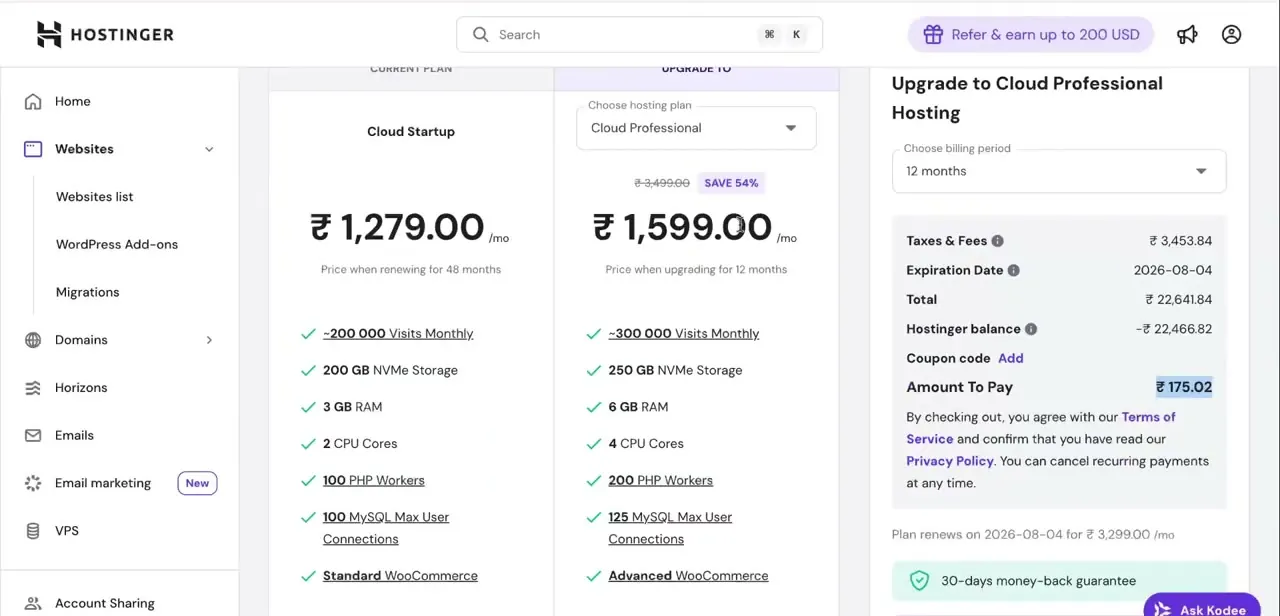
Task: Open Websites list in the sidebar
Action: [94, 197]
